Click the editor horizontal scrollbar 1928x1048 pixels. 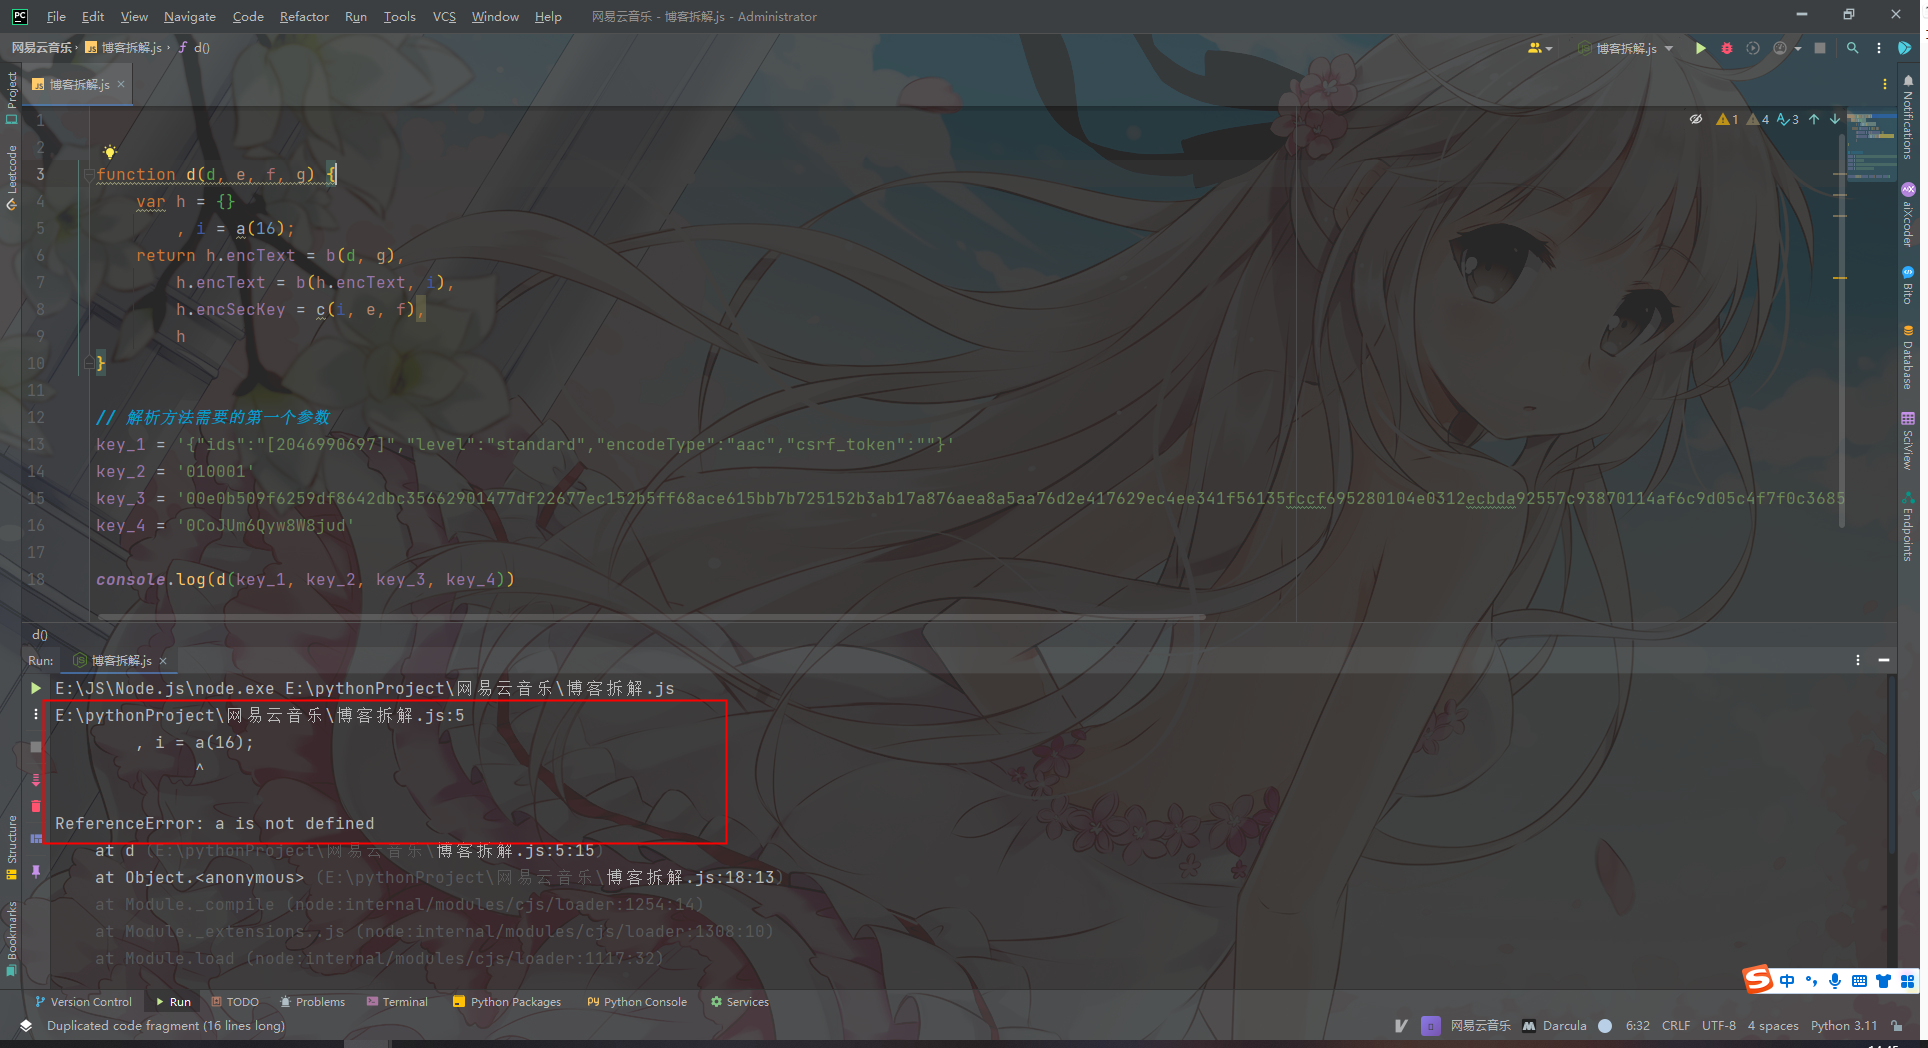click(651, 617)
